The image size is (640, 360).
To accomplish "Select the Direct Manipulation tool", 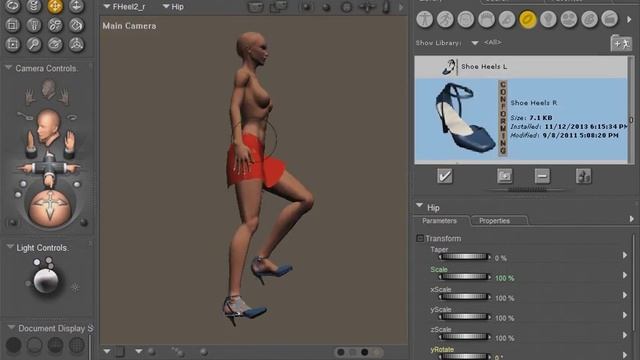I will click(76, 44).
